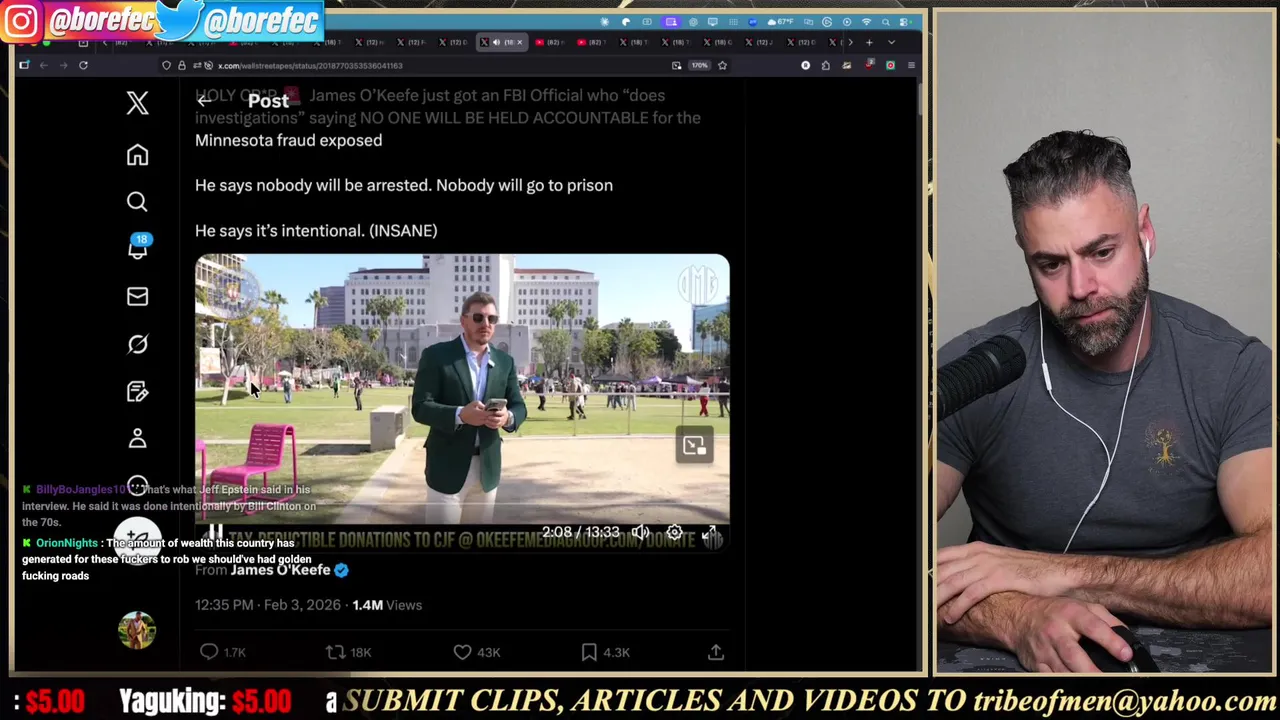
Task: Click the 1.4M Views text
Action: tap(387, 605)
